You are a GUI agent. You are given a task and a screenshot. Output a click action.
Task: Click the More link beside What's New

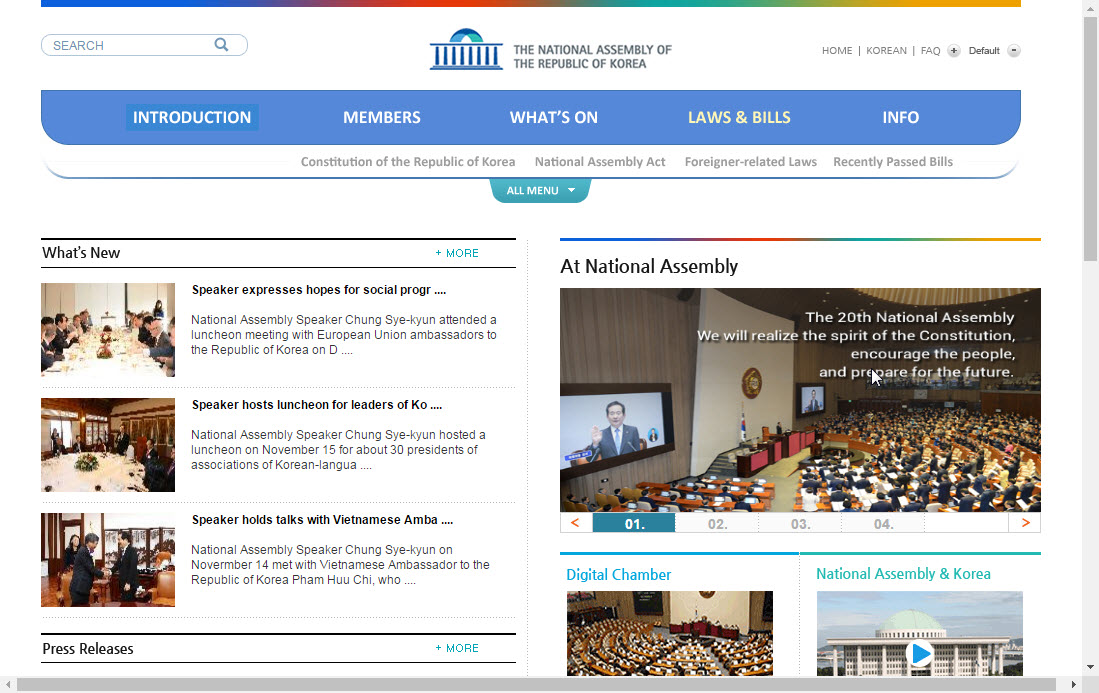pos(458,254)
